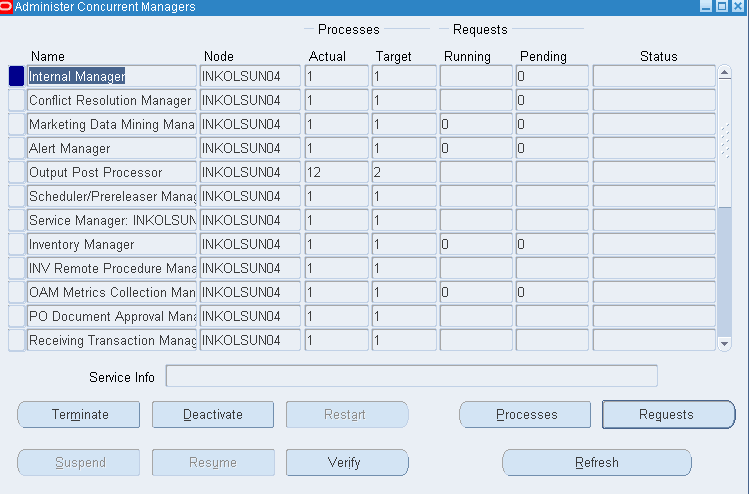
Task: Click the Oracle window icon in title bar
Action: click(6, 7)
